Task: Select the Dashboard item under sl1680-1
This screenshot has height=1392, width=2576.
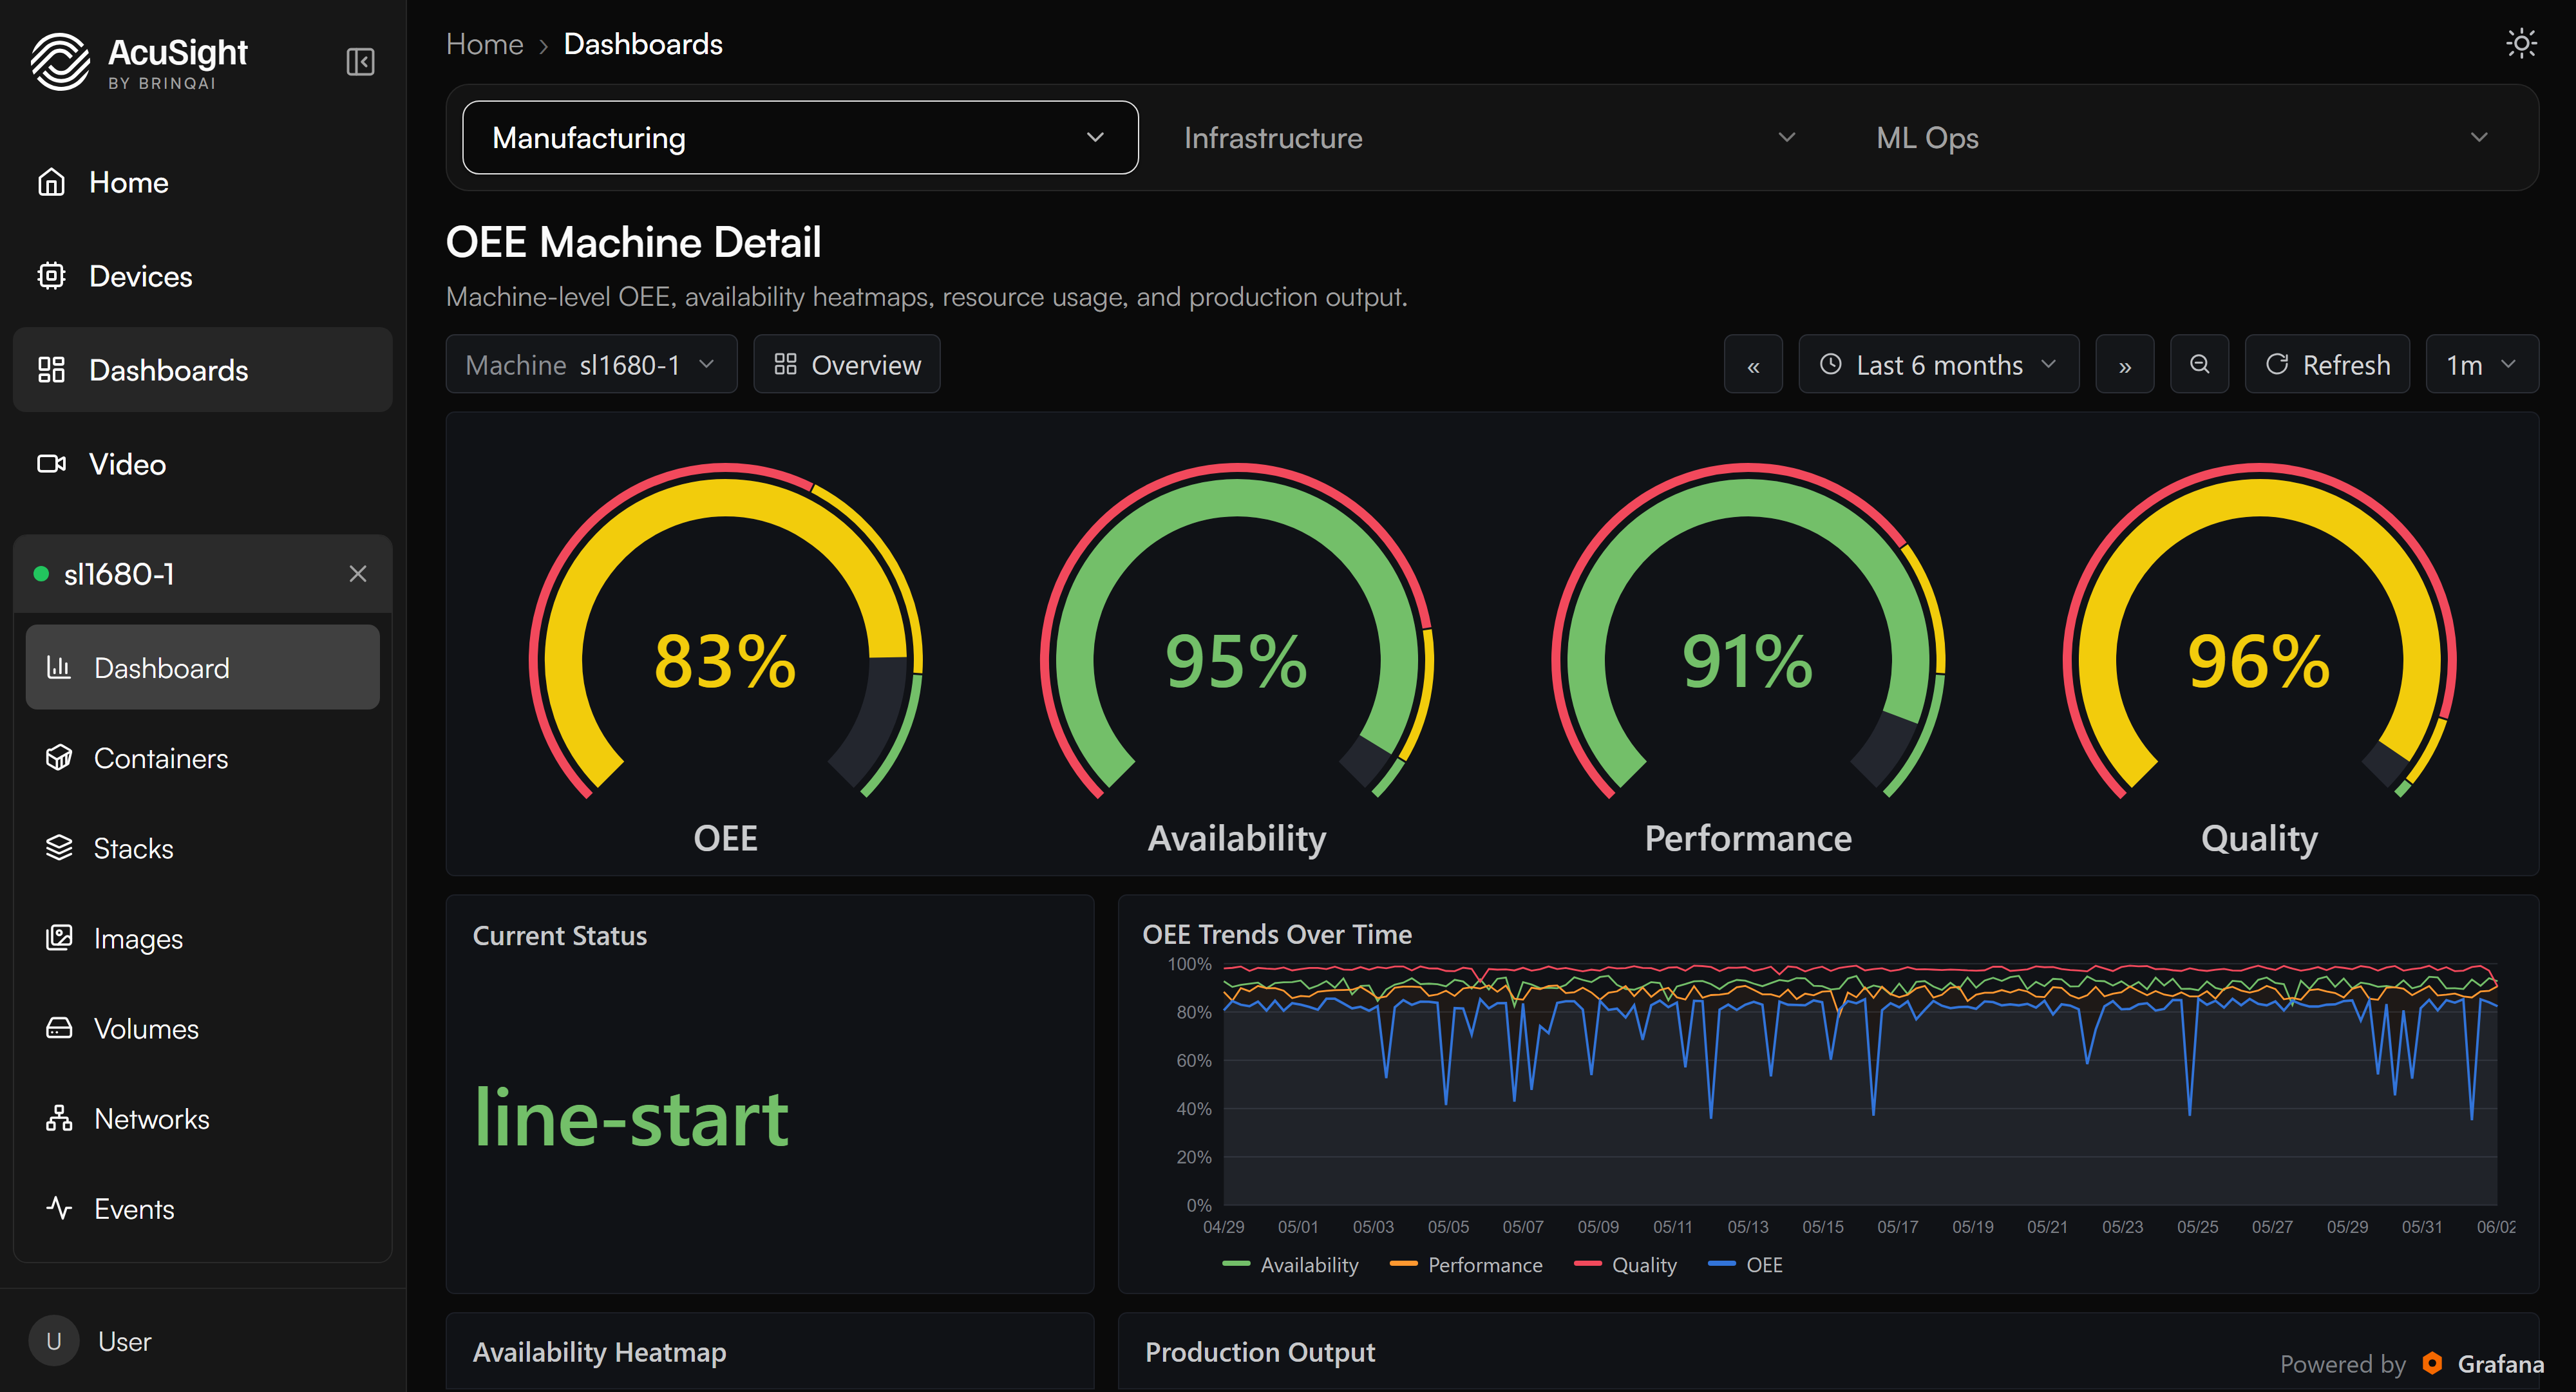Action: coord(203,667)
